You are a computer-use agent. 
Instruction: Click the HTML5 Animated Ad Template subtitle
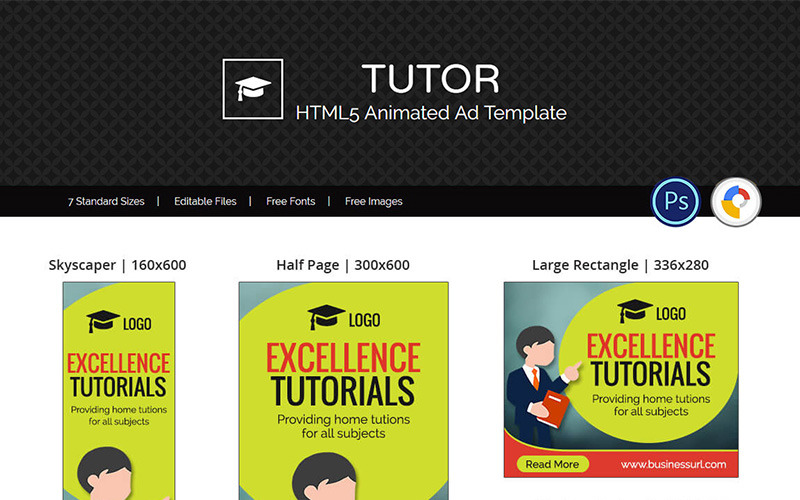point(431,113)
